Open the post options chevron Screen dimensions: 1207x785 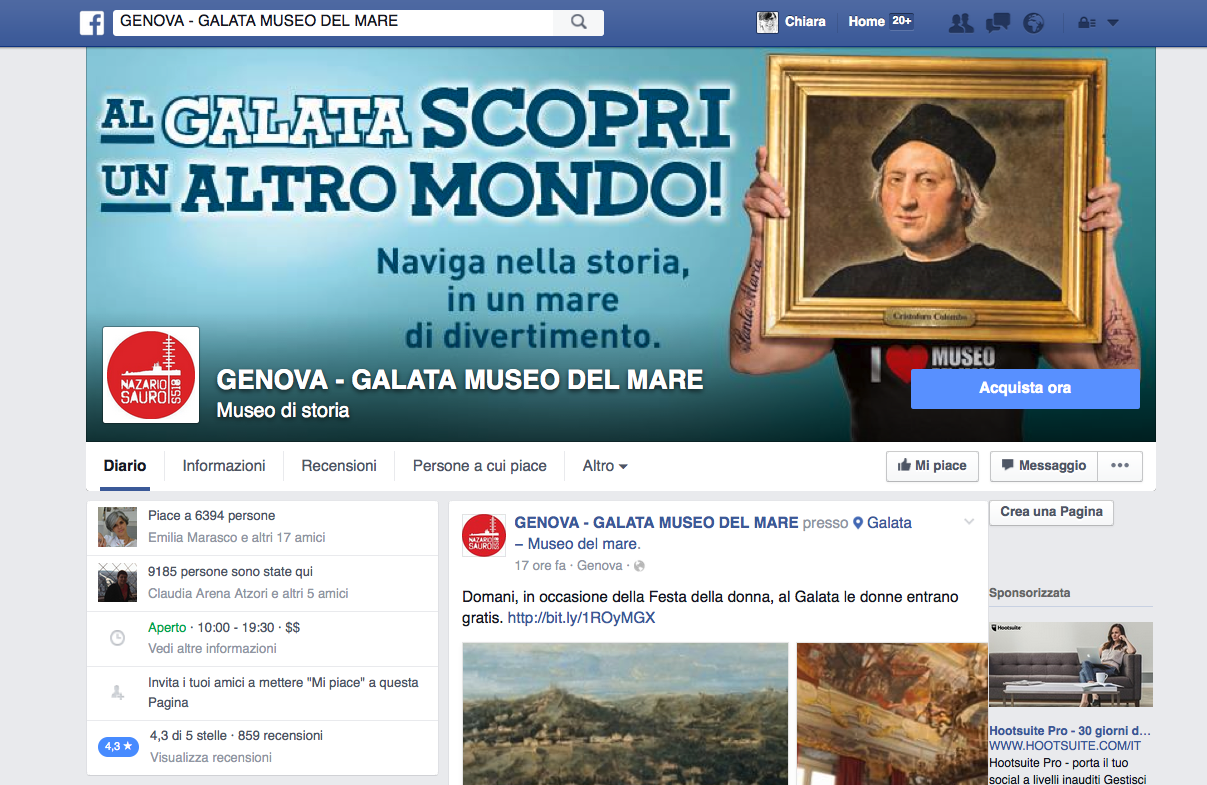(968, 522)
